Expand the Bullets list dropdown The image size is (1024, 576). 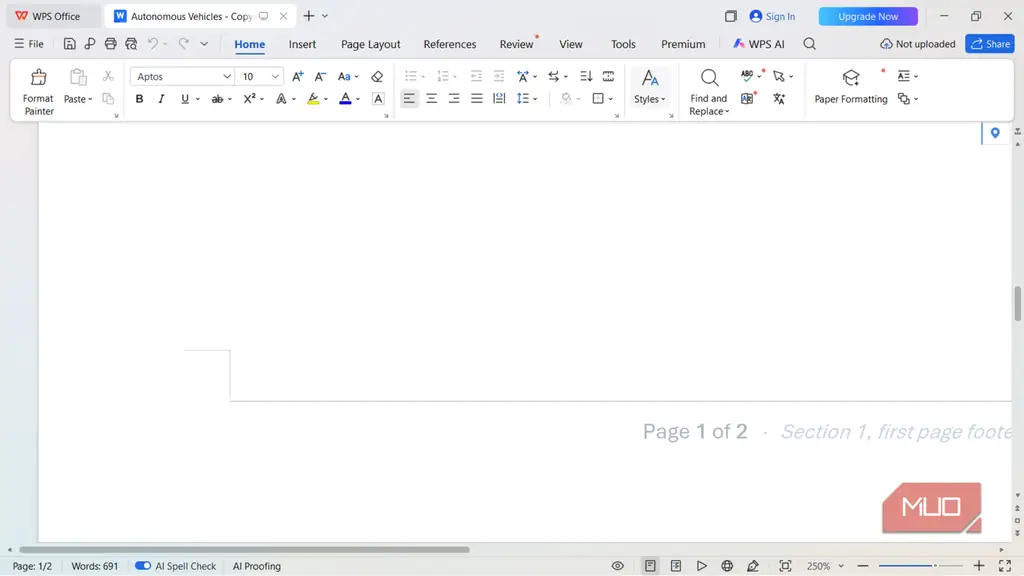pyautogui.click(x=423, y=77)
